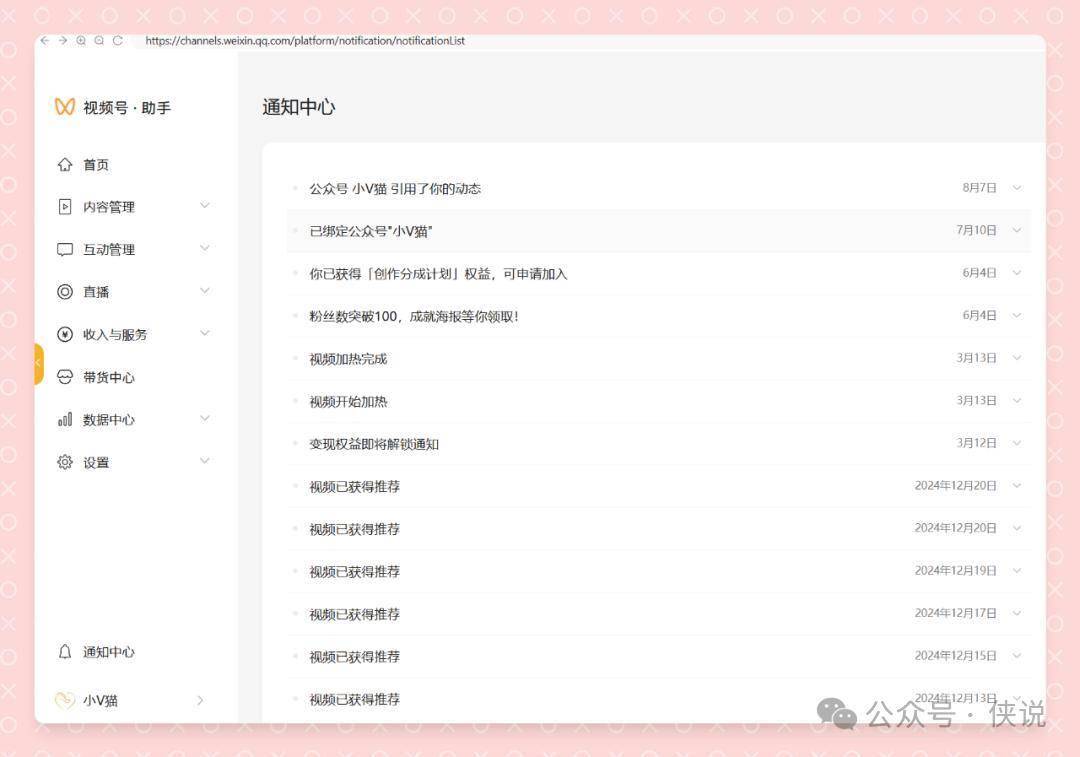Click the orange sidebar collapse handle

(x=39, y=364)
